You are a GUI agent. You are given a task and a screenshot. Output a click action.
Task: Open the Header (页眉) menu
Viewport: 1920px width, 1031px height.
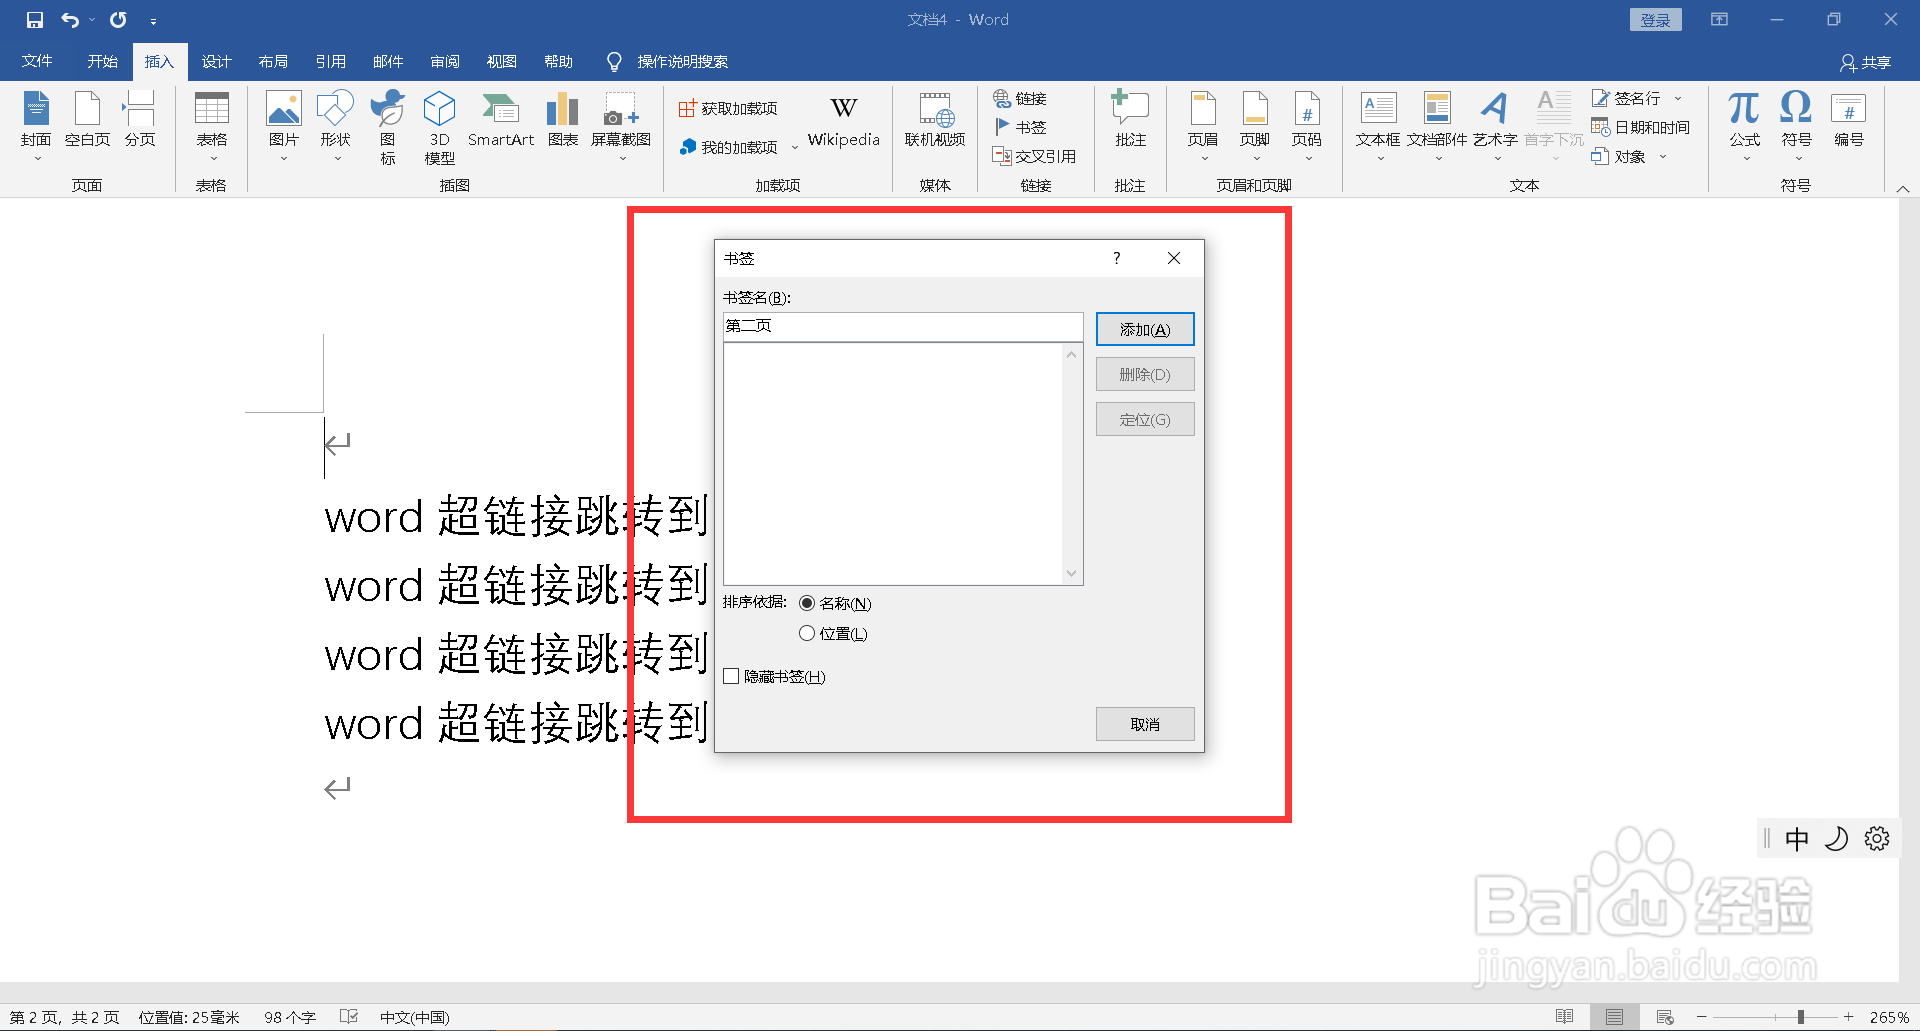click(x=1203, y=127)
